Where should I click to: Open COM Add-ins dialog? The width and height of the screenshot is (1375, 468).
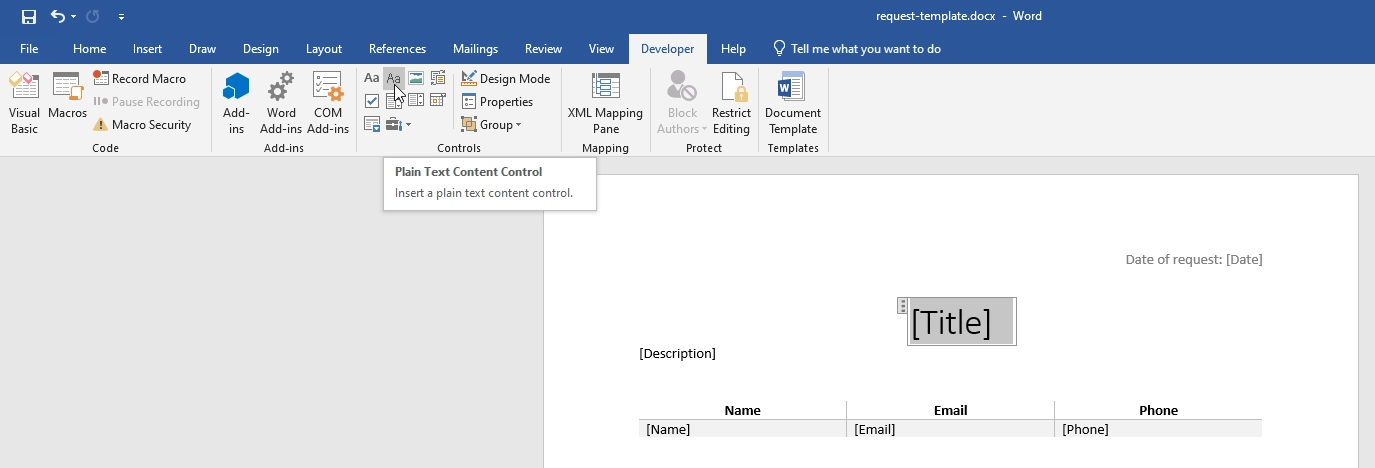(x=328, y=104)
